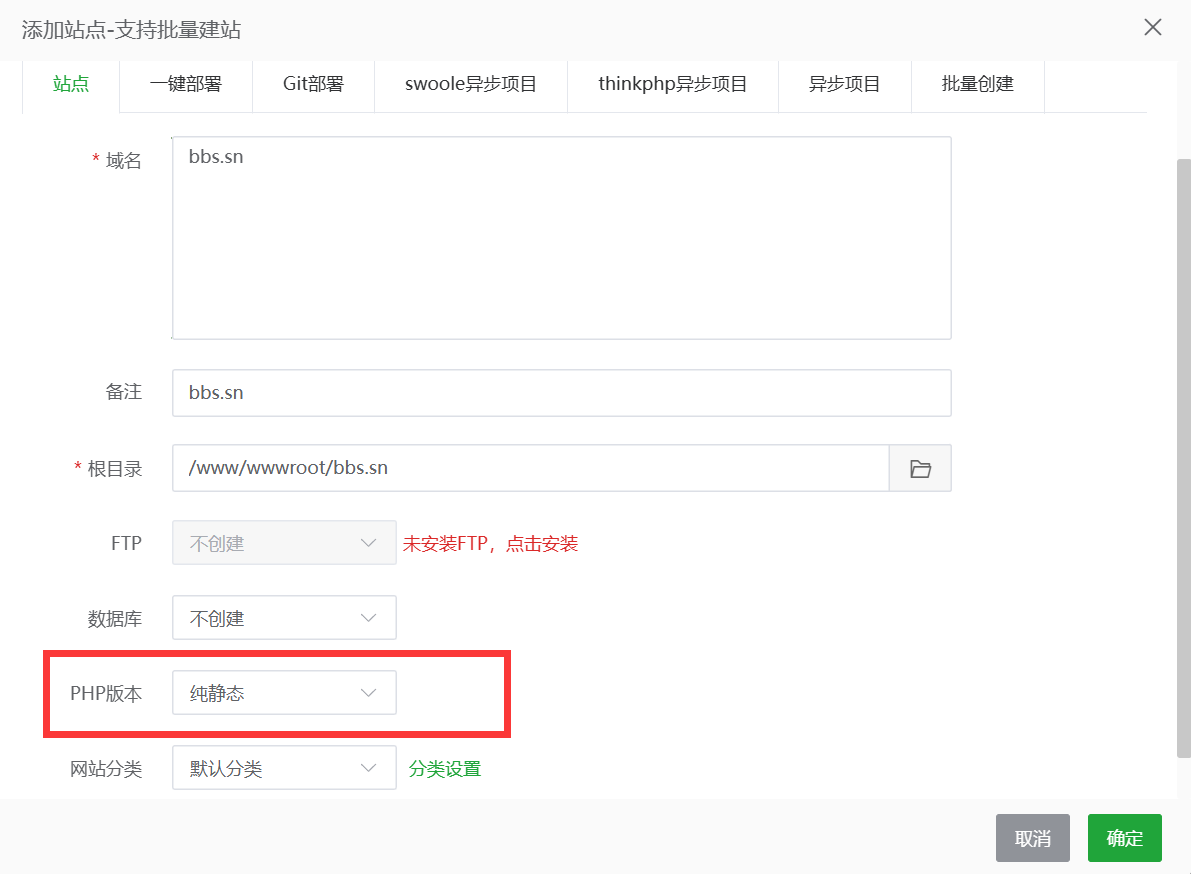The image size is (1191, 874).
Task: Switch to the 站点 tab
Action: 71,84
